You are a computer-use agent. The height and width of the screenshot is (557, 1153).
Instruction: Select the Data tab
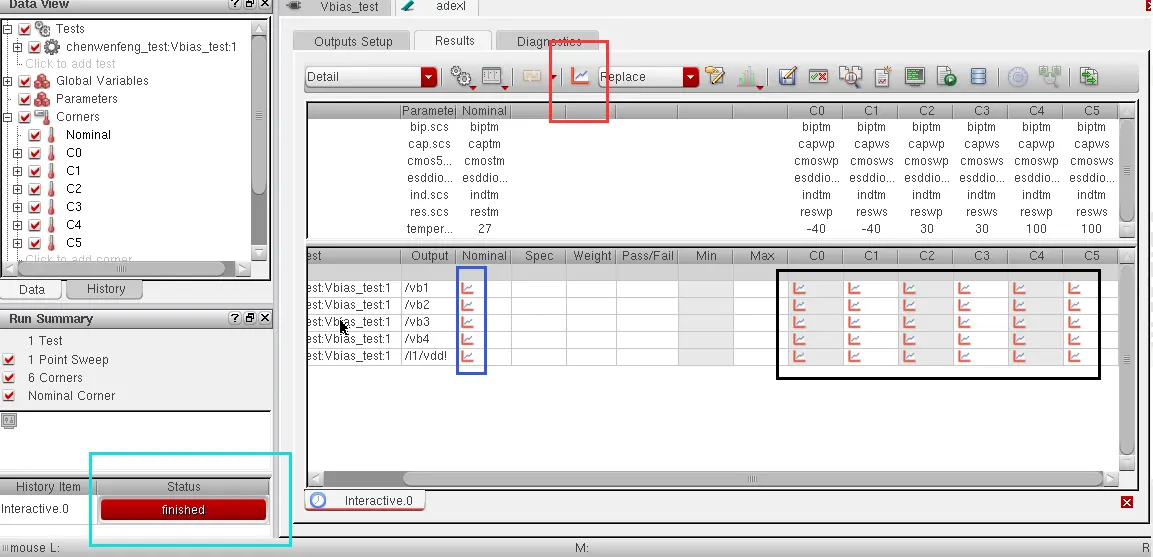click(32, 289)
